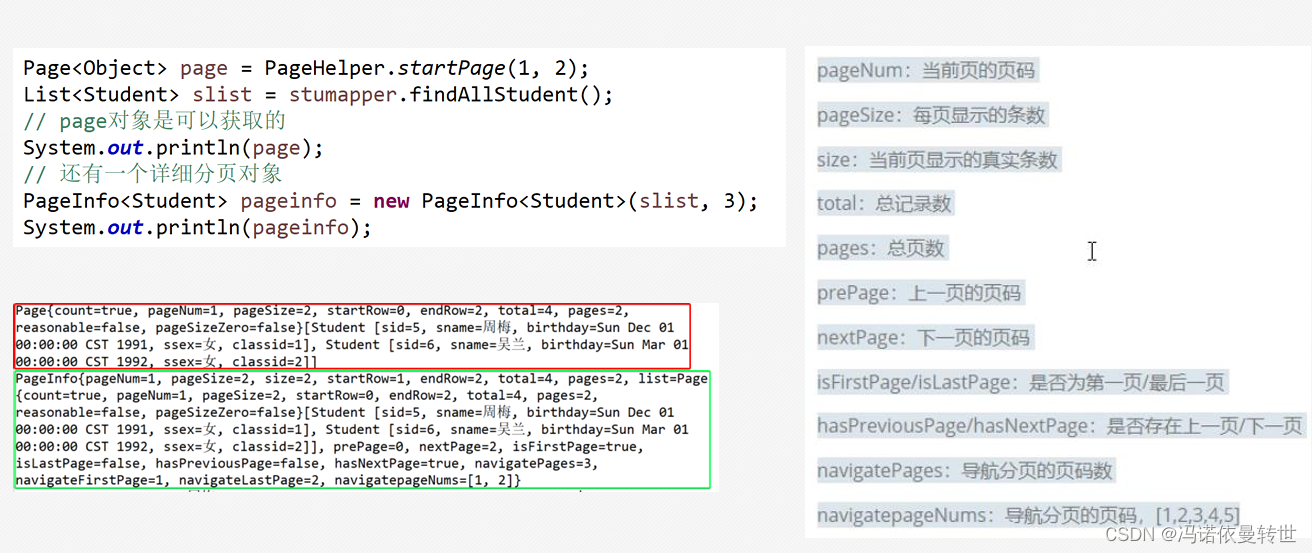Click the "isFirstPage/isLastPage" description line
Image resolution: width=1312 pixels, height=553 pixels.
(x=1021, y=382)
